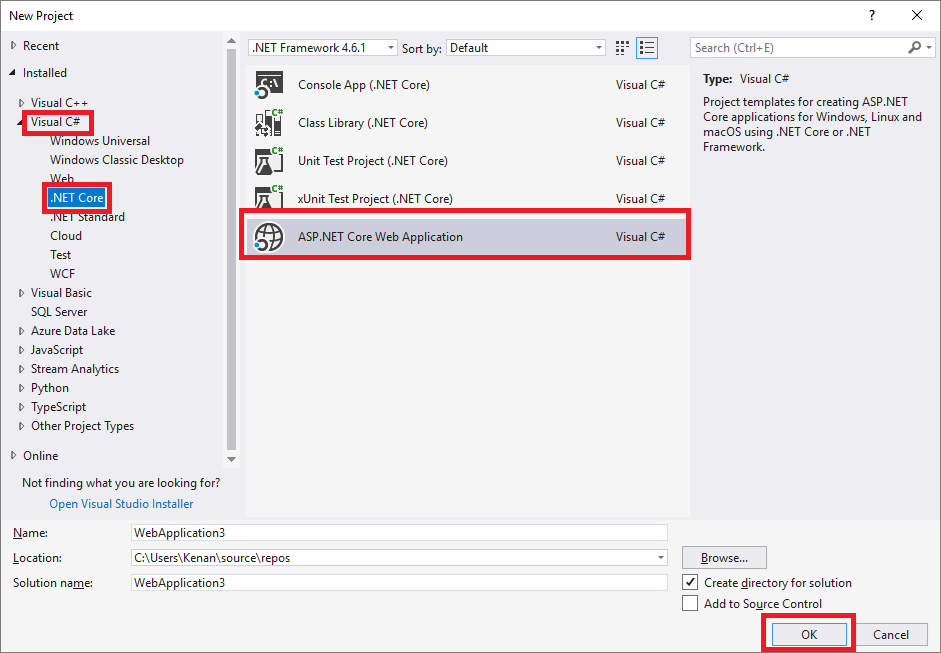Image resolution: width=941 pixels, height=653 pixels.
Task: Click the OK button
Action: click(809, 634)
